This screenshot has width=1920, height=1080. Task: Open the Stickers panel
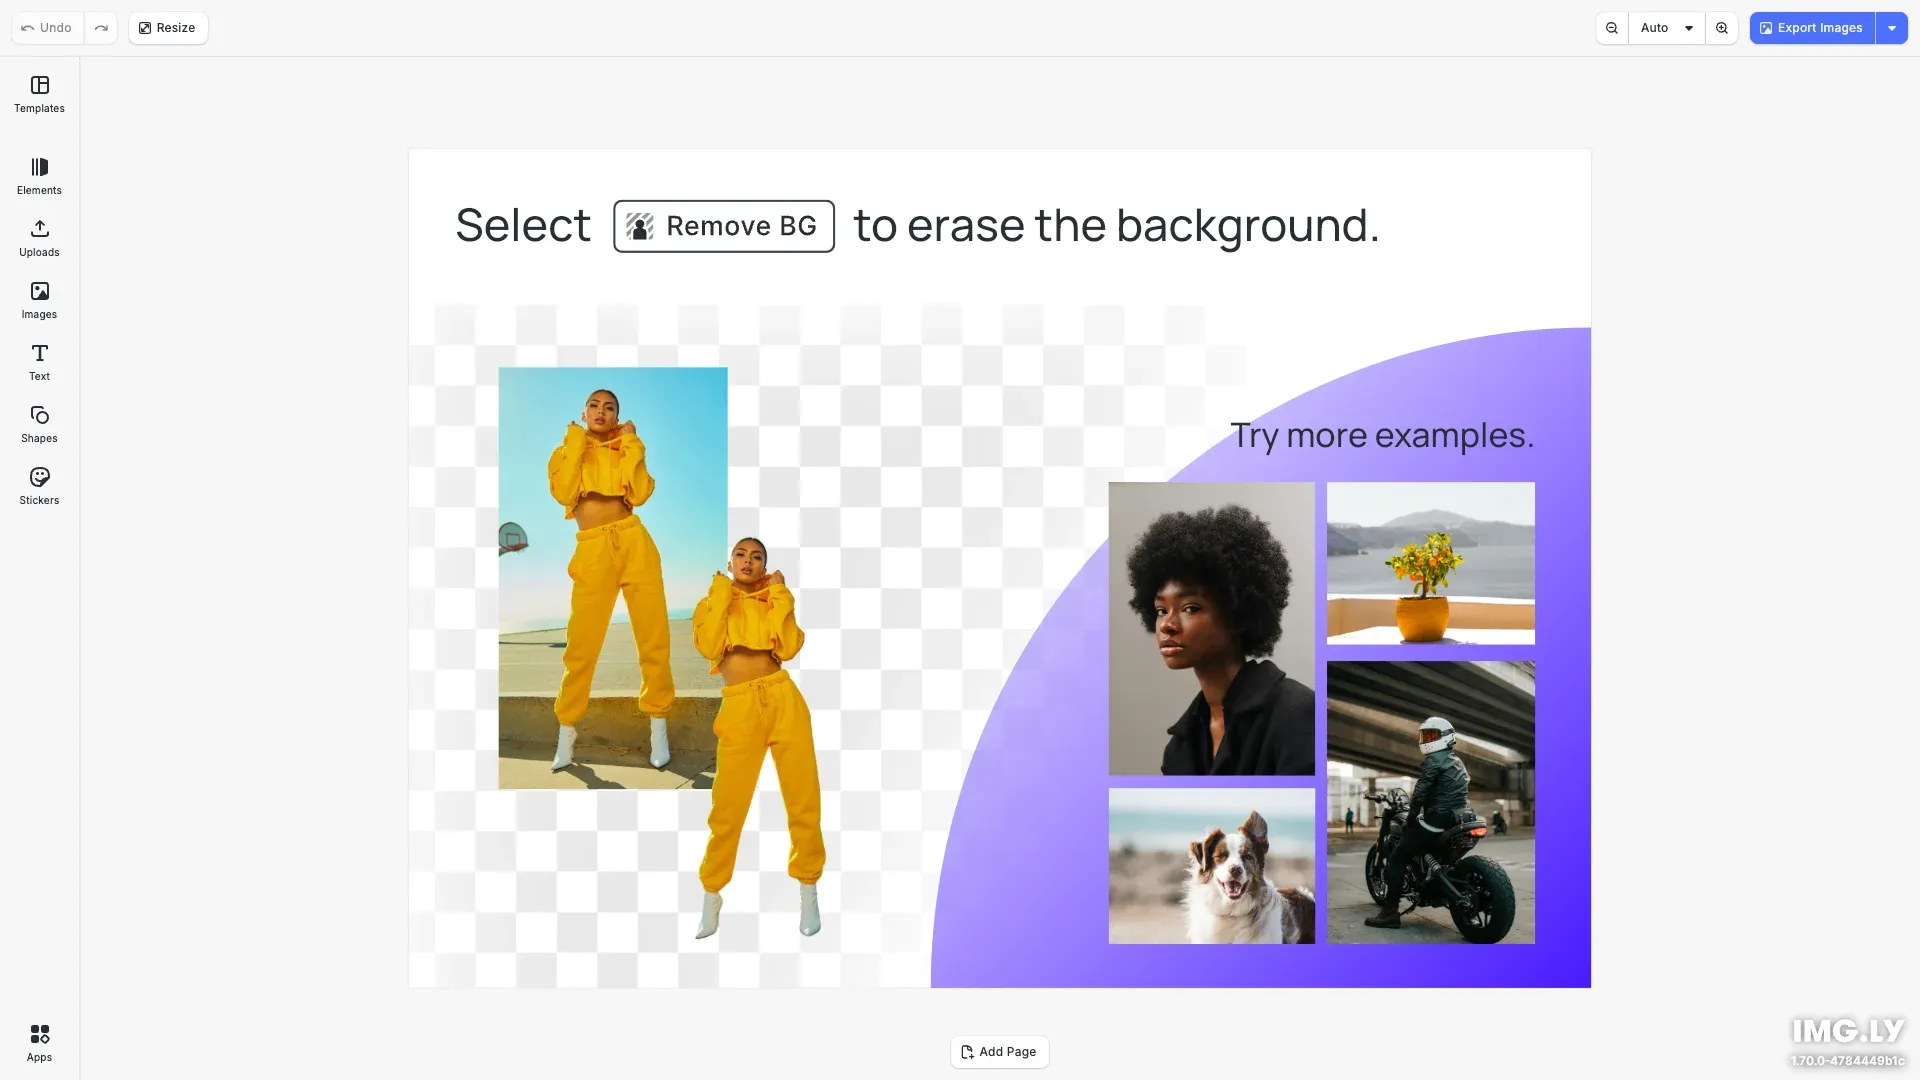[39, 486]
